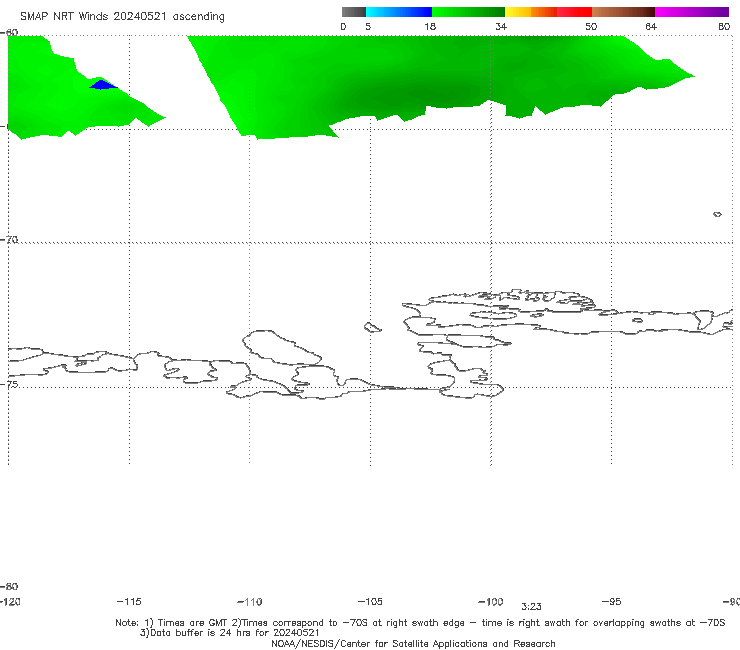Click the small island outline near -105 longitude
Screen dimensions: 740x650
tap(372, 327)
